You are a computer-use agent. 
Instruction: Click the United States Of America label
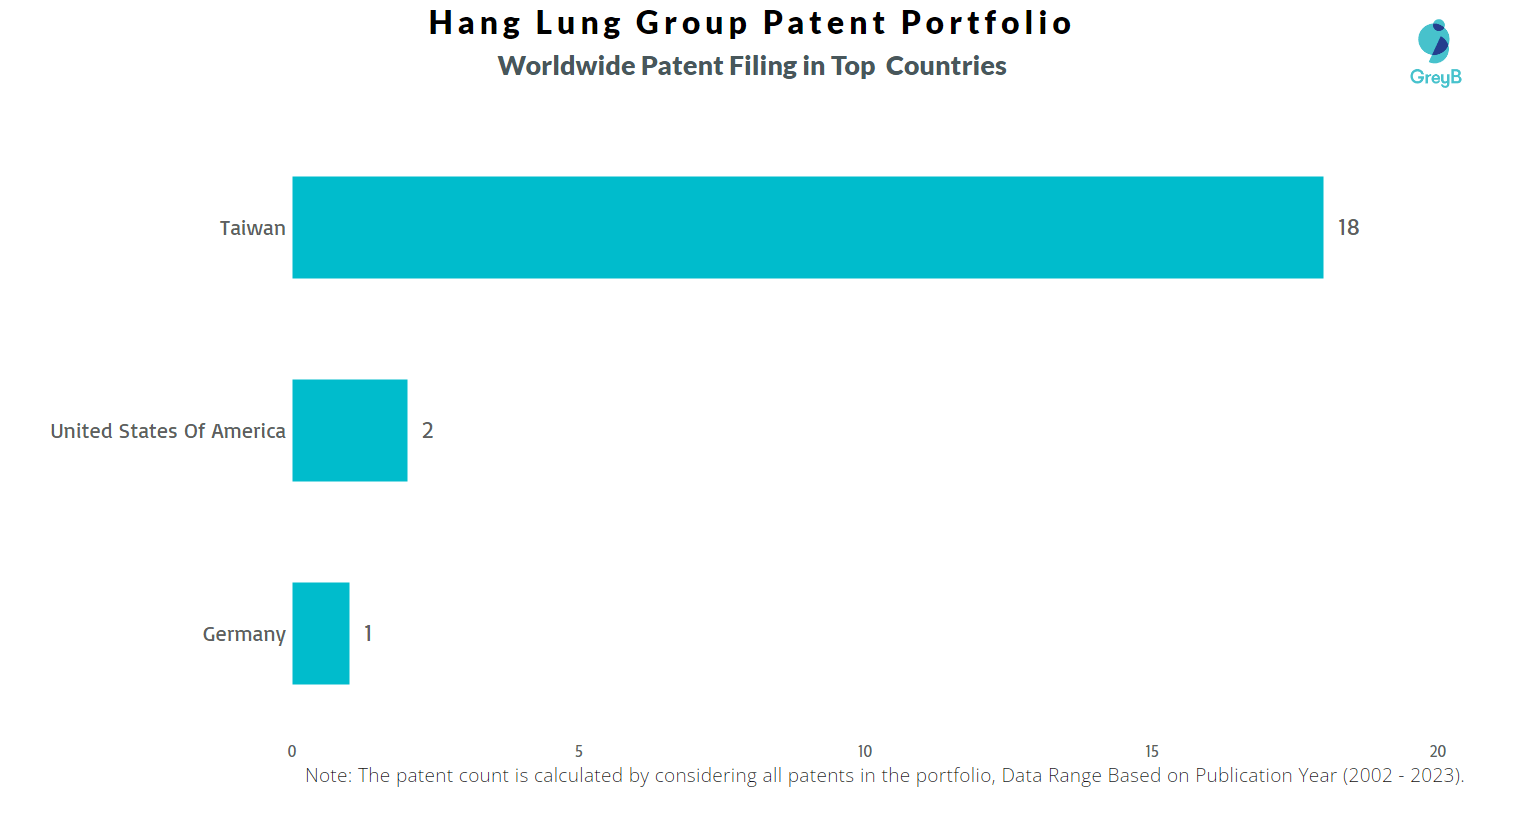(x=168, y=431)
